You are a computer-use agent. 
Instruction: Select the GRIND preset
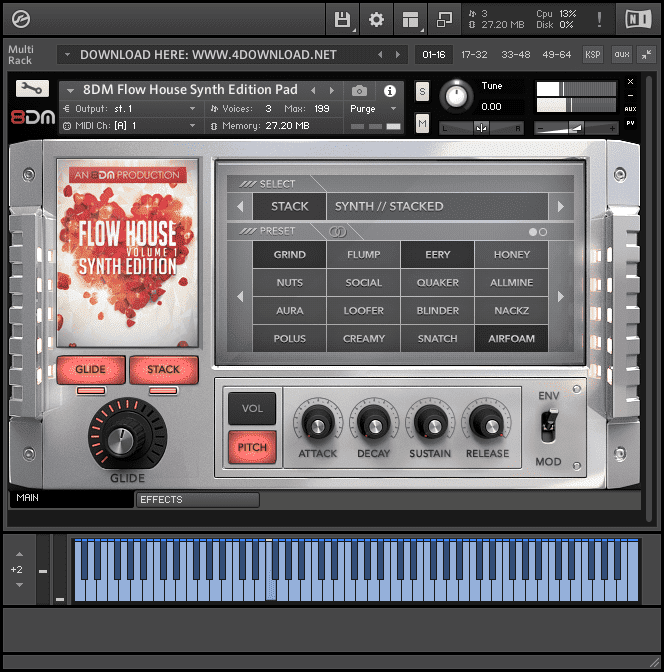tap(289, 255)
